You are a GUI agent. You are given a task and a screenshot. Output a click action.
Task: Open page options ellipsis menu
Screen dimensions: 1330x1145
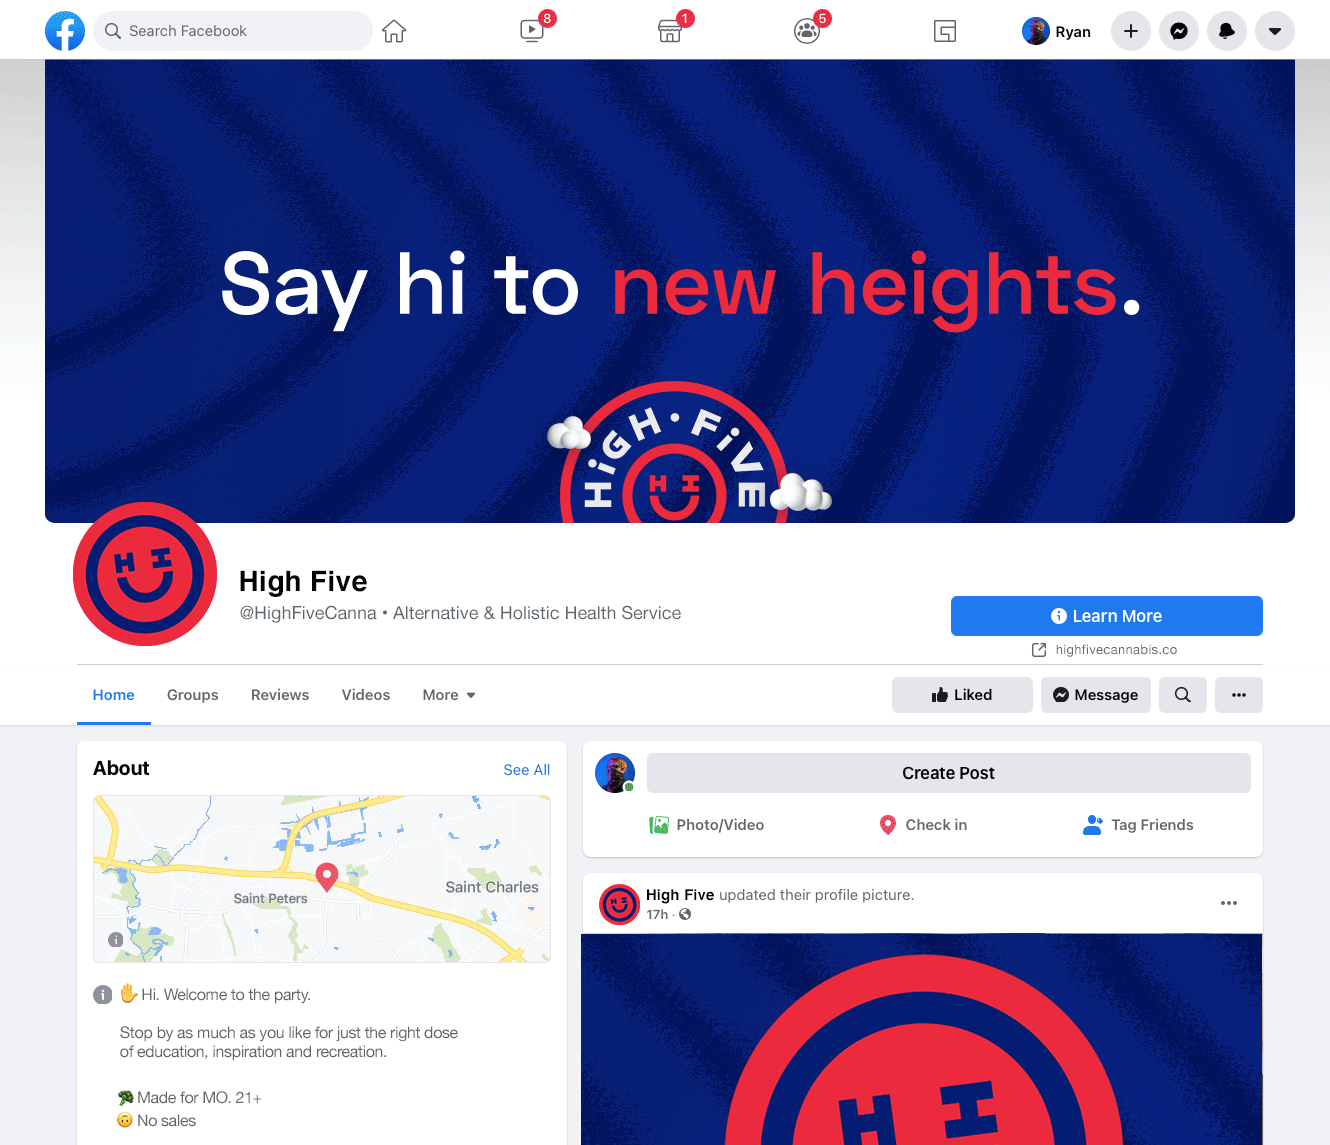[1239, 695]
